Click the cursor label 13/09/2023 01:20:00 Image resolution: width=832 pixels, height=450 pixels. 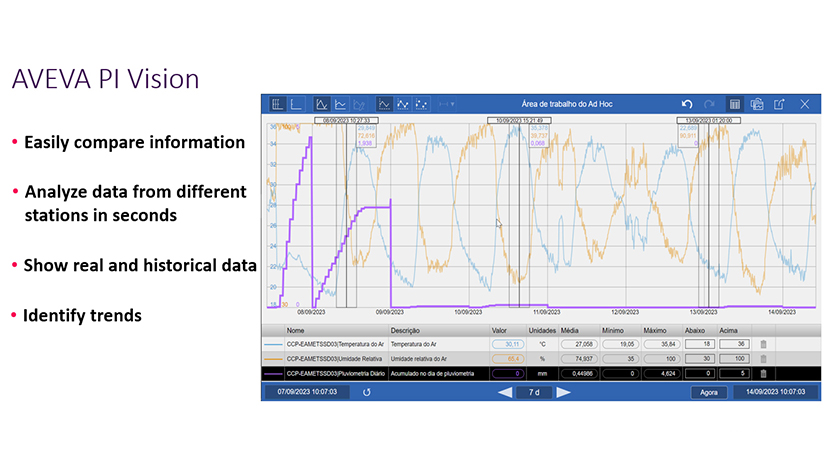(708, 120)
